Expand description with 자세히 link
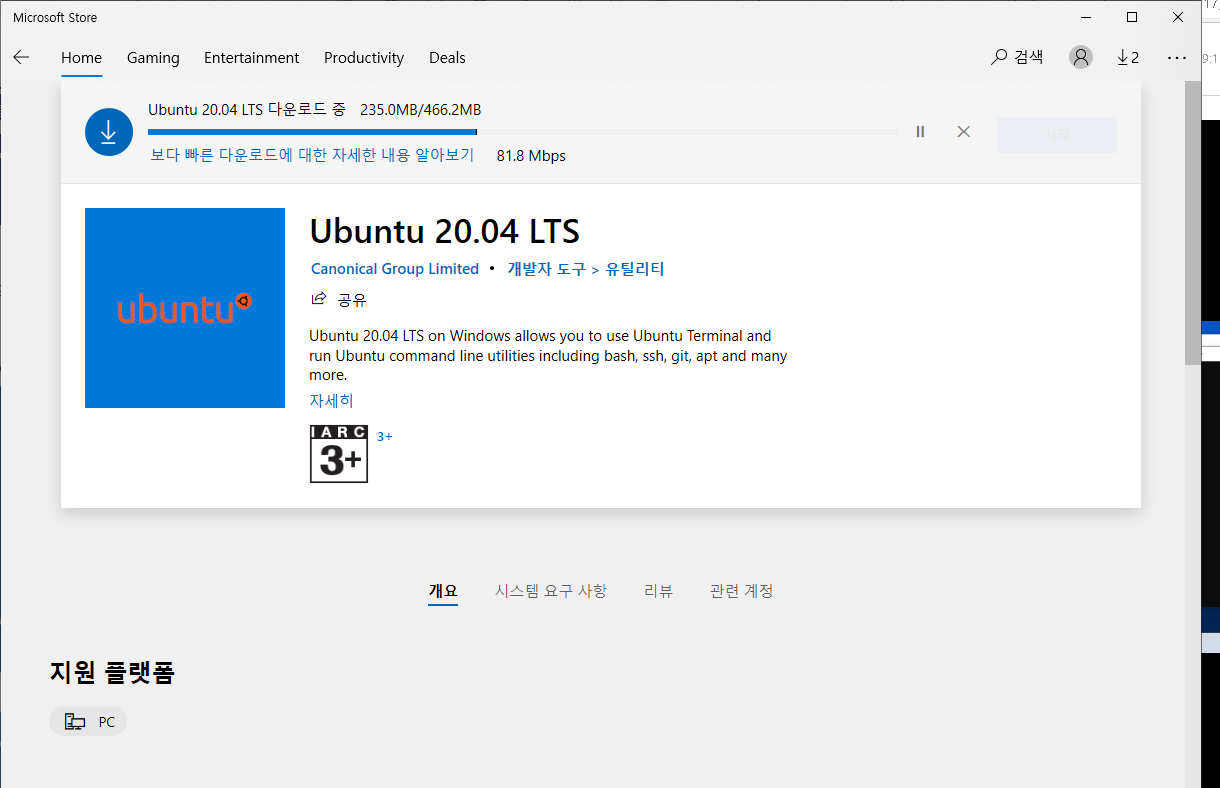 (x=331, y=400)
